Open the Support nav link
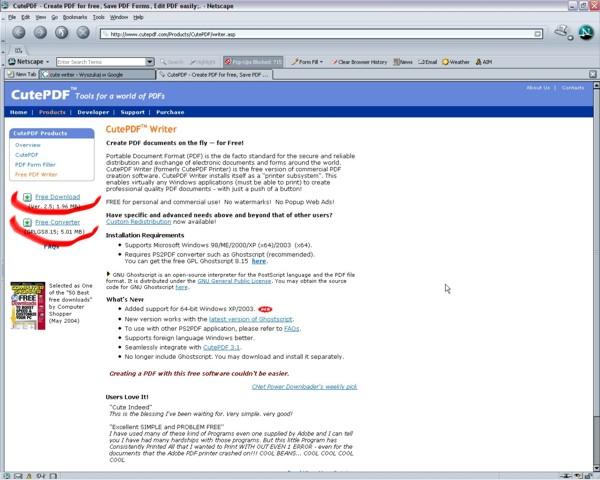The width and height of the screenshot is (600, 480). tap(132, 112)
